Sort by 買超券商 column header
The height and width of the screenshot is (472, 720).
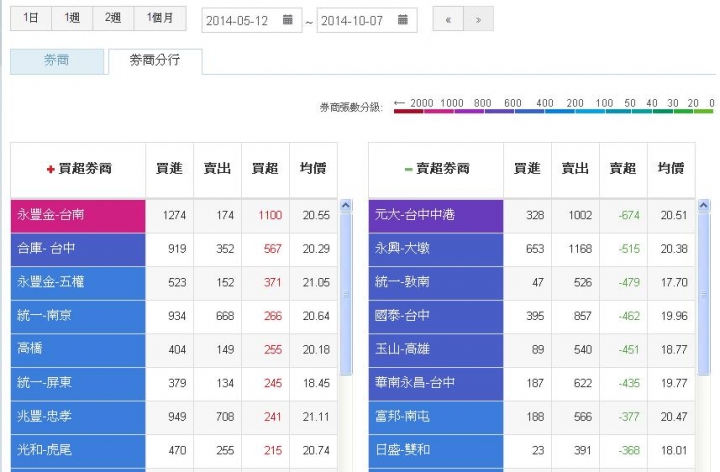click(79, 169)
